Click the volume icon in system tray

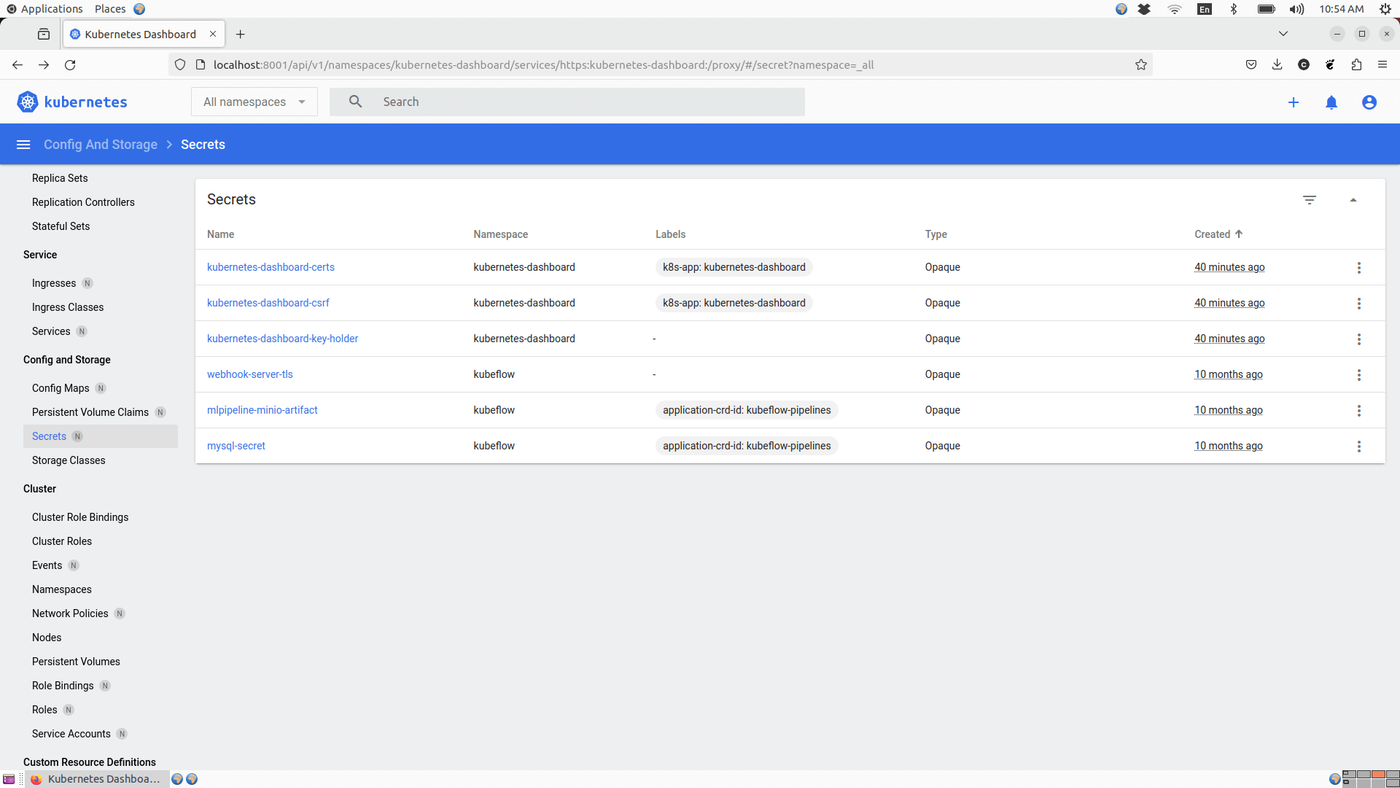coord(1297,9)
